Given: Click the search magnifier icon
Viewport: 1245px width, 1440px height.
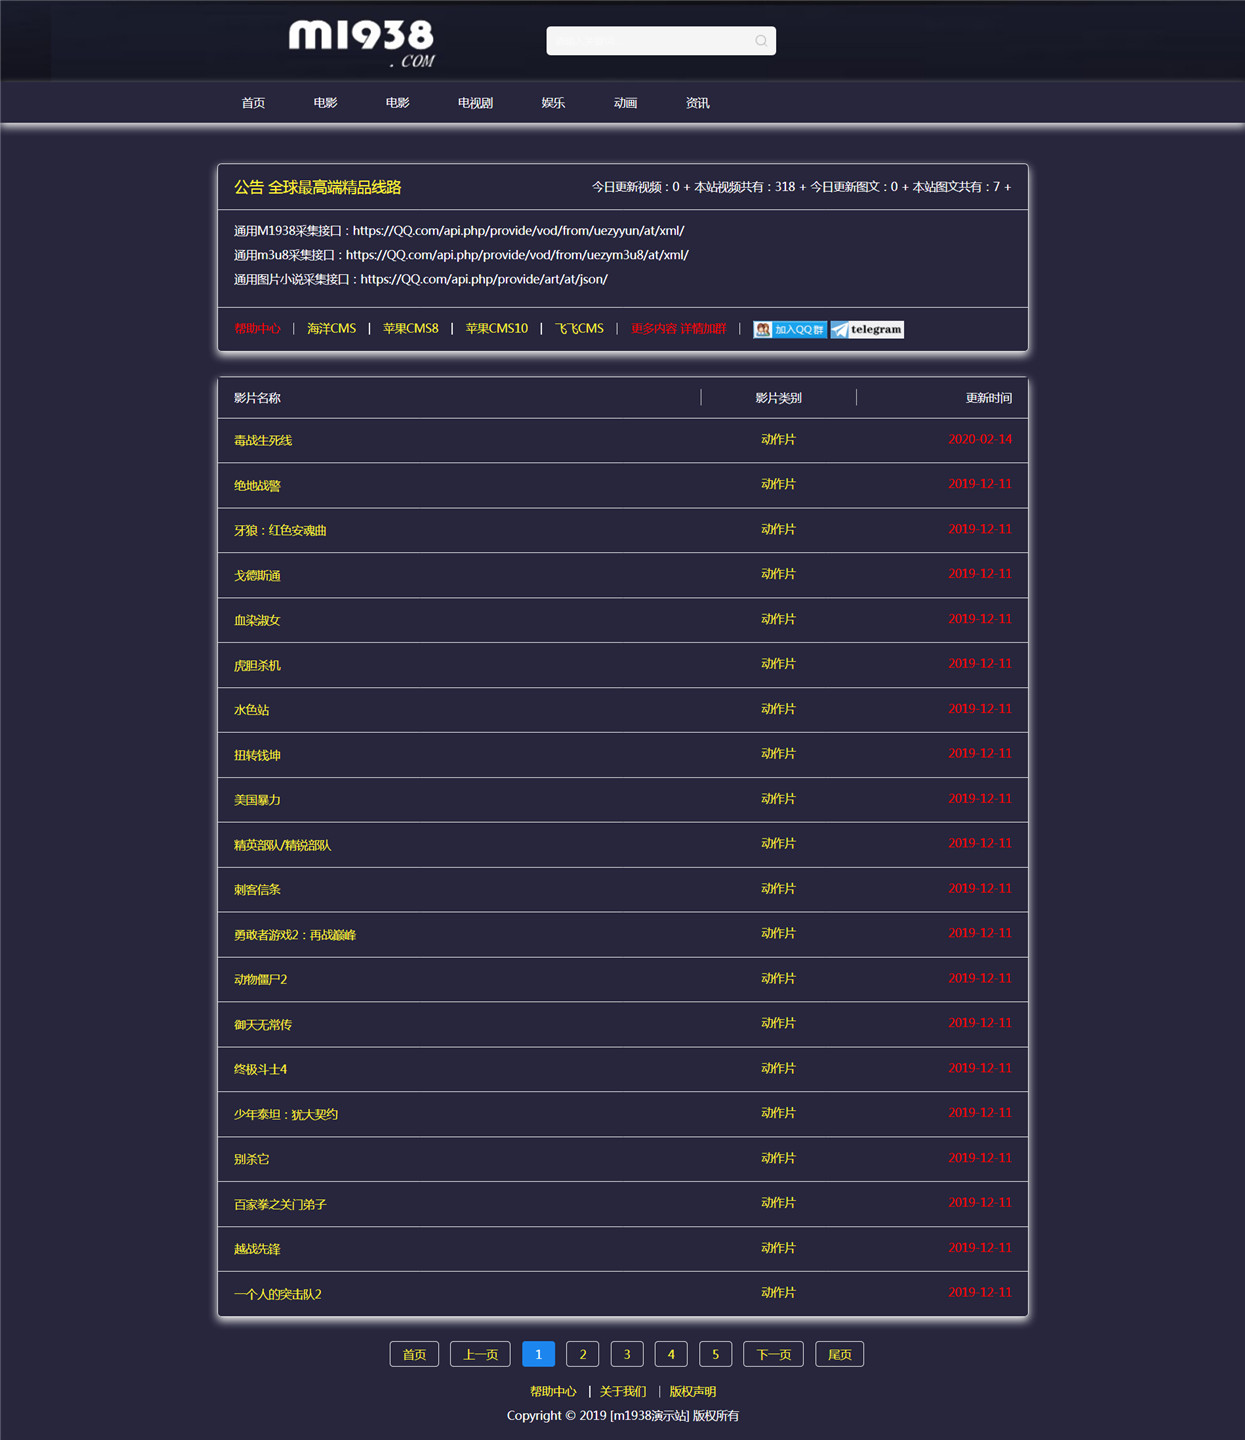Looking at the screenshot, I should pyautogui.click(x=761, y=41).
